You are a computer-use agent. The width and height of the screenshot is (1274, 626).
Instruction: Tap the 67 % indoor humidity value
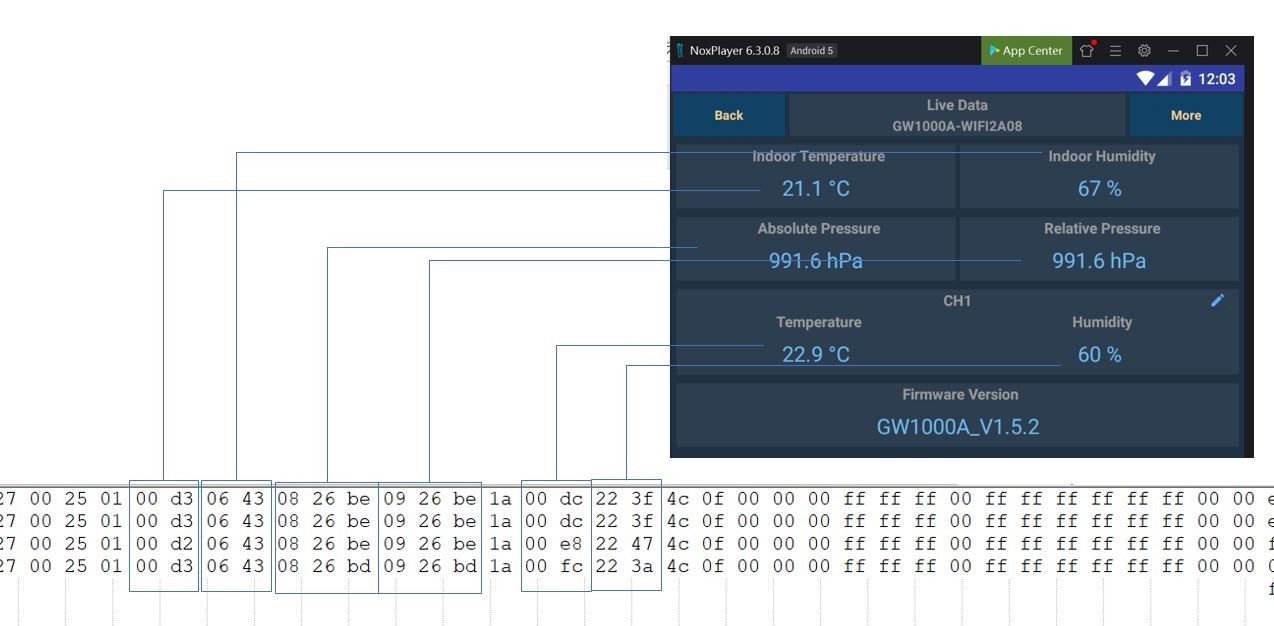click(1099, 189)
